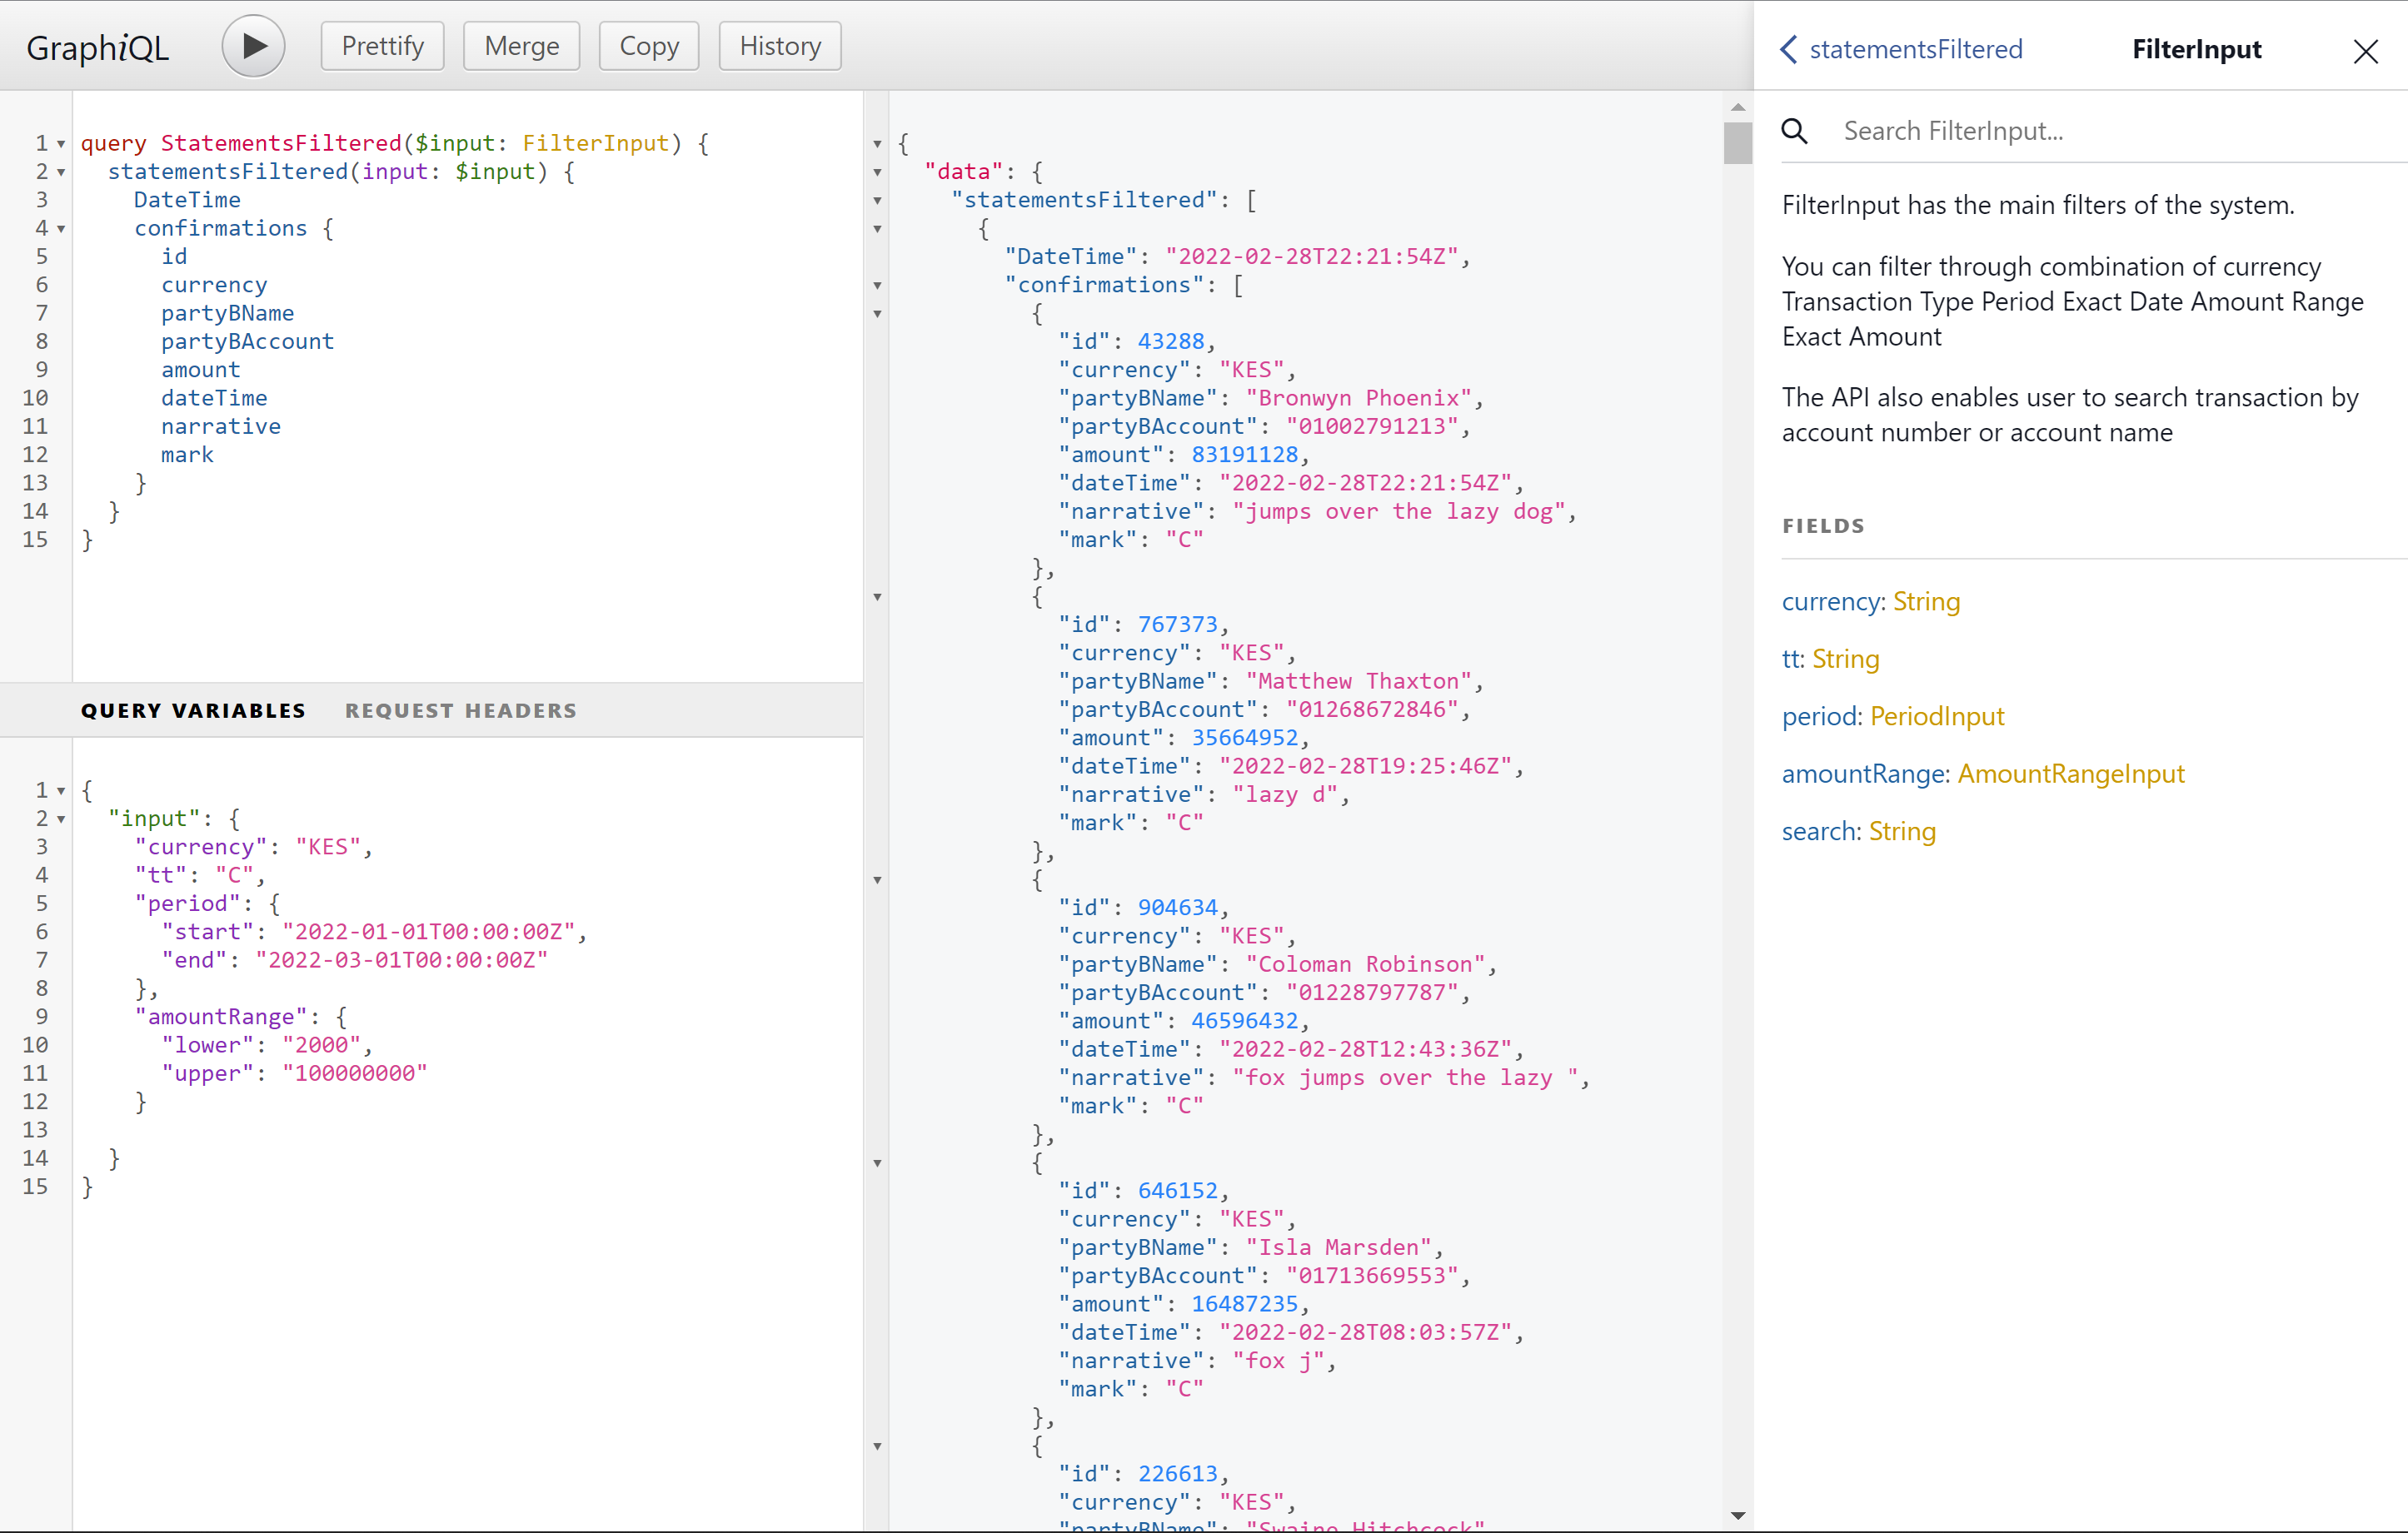This screenshot has height=1533, width=2408.
Task: Close the FilterInput docs panel
Action: click(2365, 50)
